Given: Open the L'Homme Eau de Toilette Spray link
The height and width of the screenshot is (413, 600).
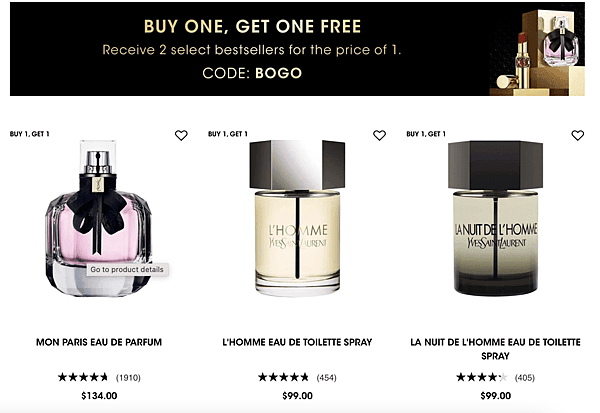Looking at the screenshot, I should coord(297,342).
